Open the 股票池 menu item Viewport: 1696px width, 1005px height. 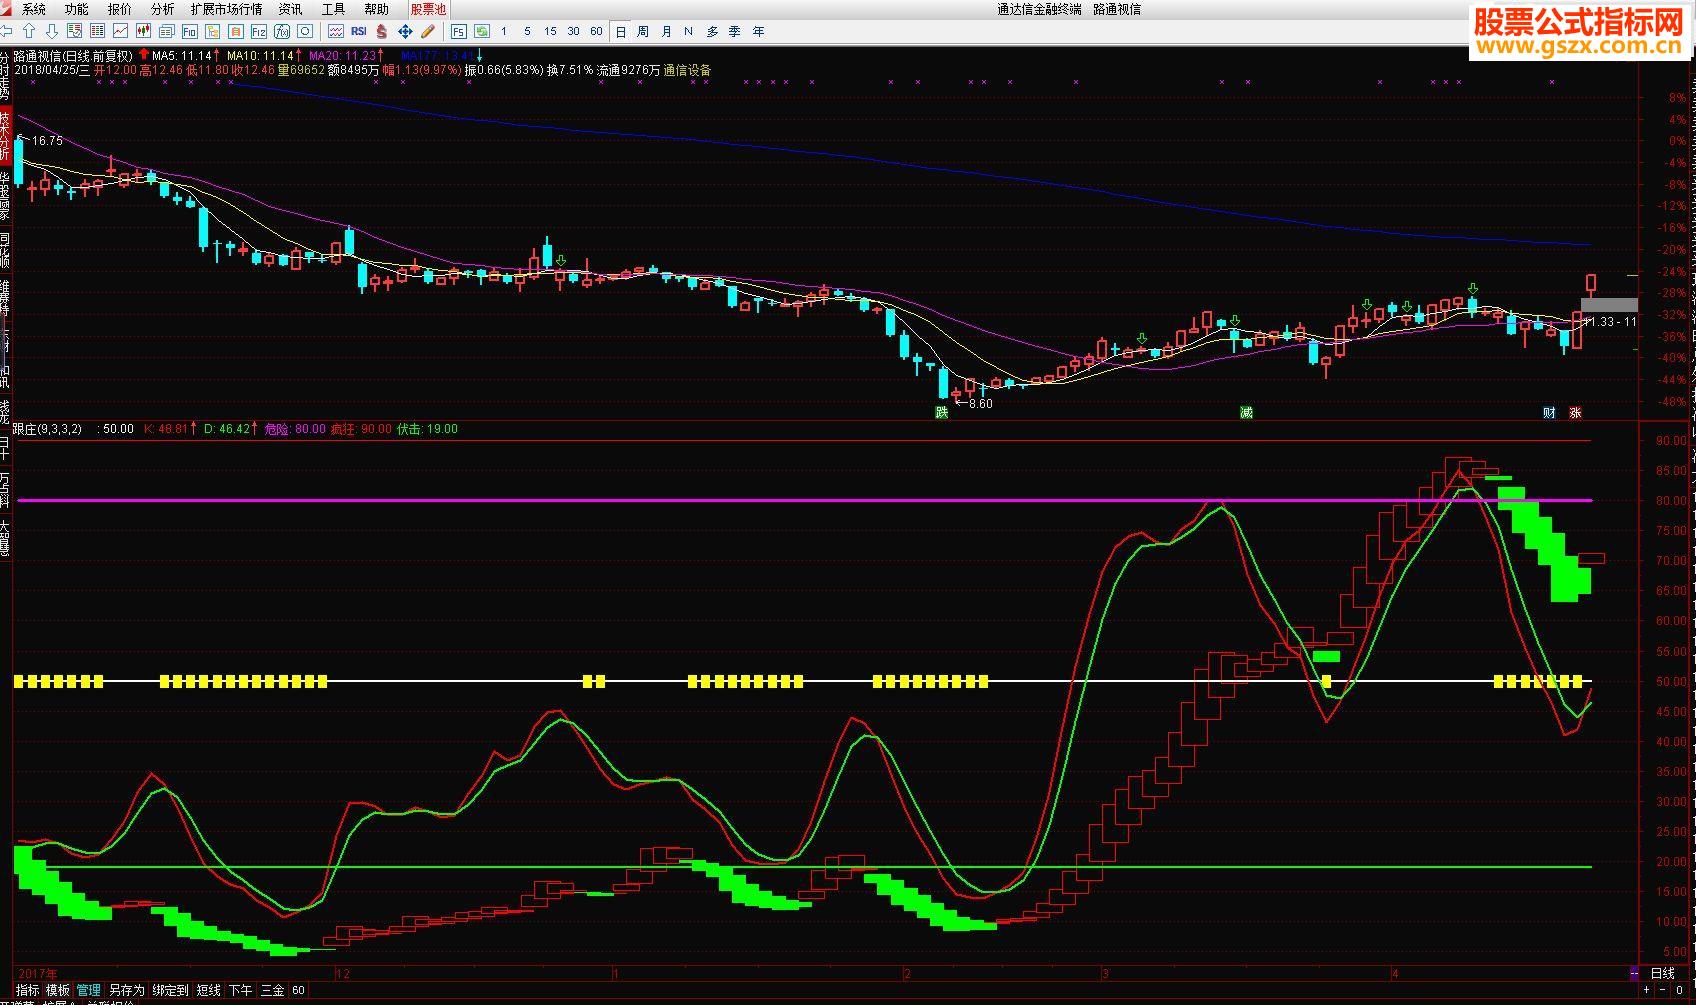pos(428,9)
